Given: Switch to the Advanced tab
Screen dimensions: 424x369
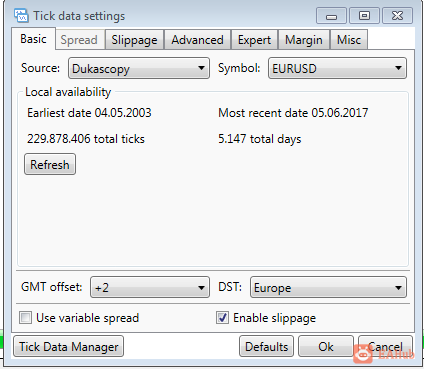Looking at the screenshot, I should (197, 40).
